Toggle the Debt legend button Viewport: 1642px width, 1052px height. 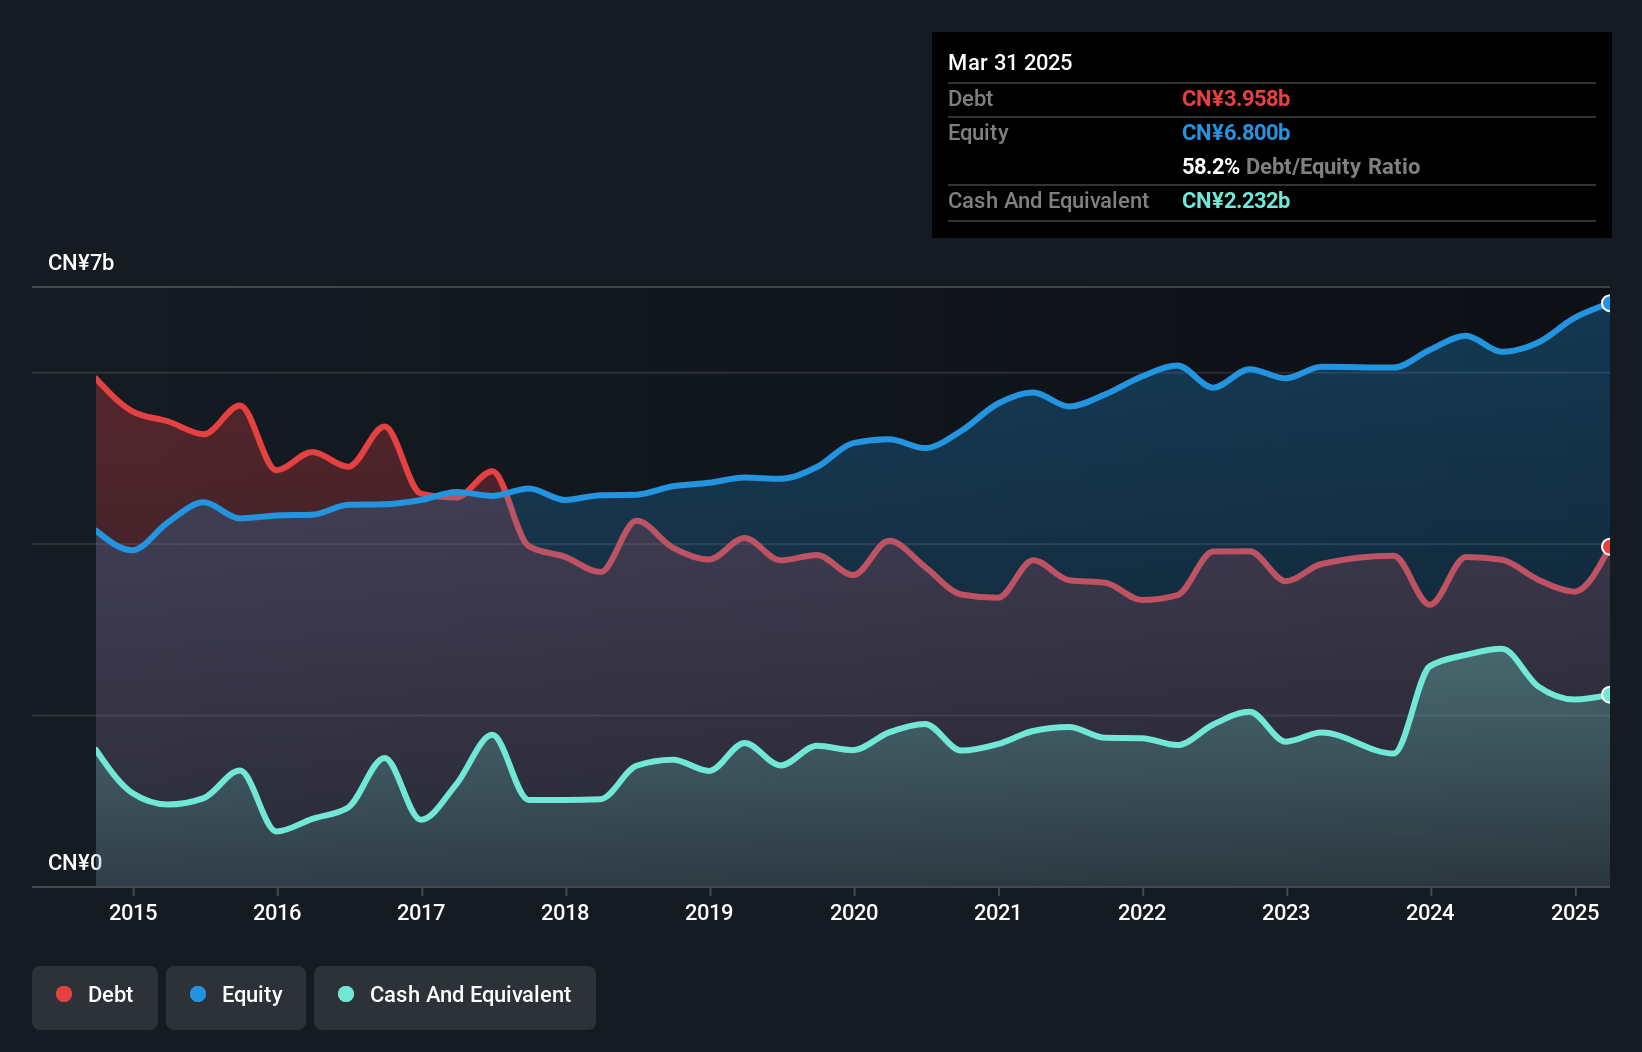click(x=95, y=997)
